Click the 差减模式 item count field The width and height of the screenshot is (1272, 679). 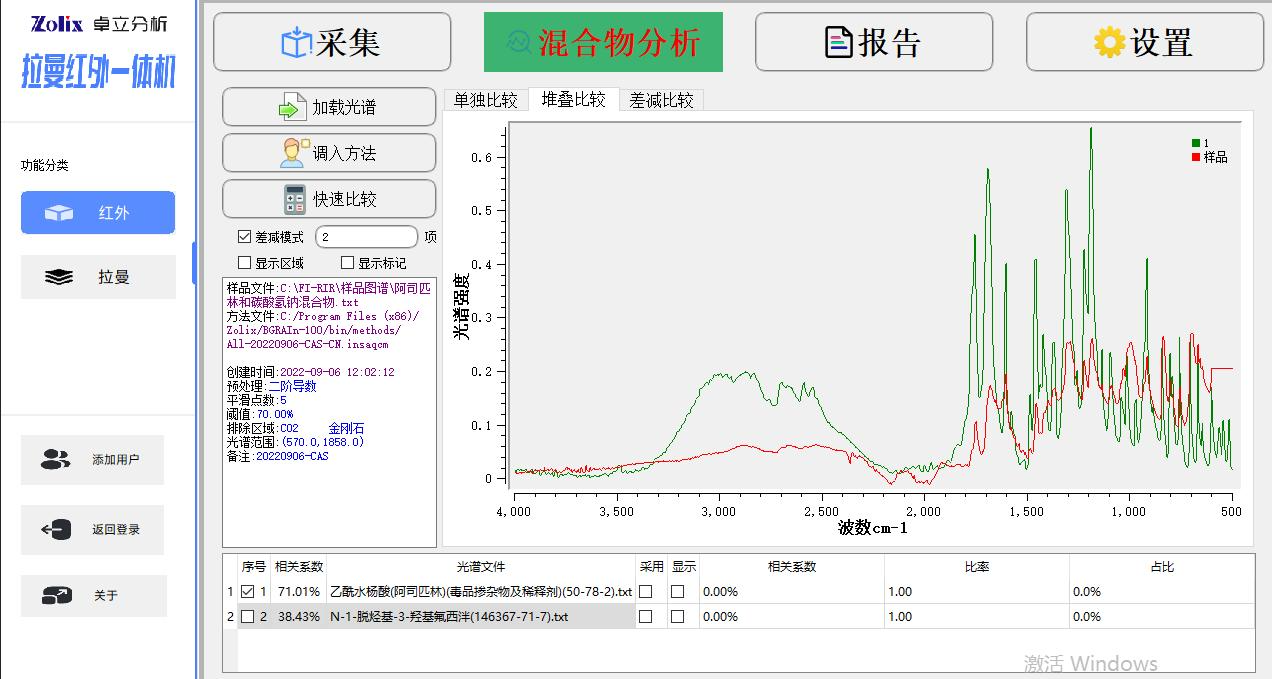point(366,237)
